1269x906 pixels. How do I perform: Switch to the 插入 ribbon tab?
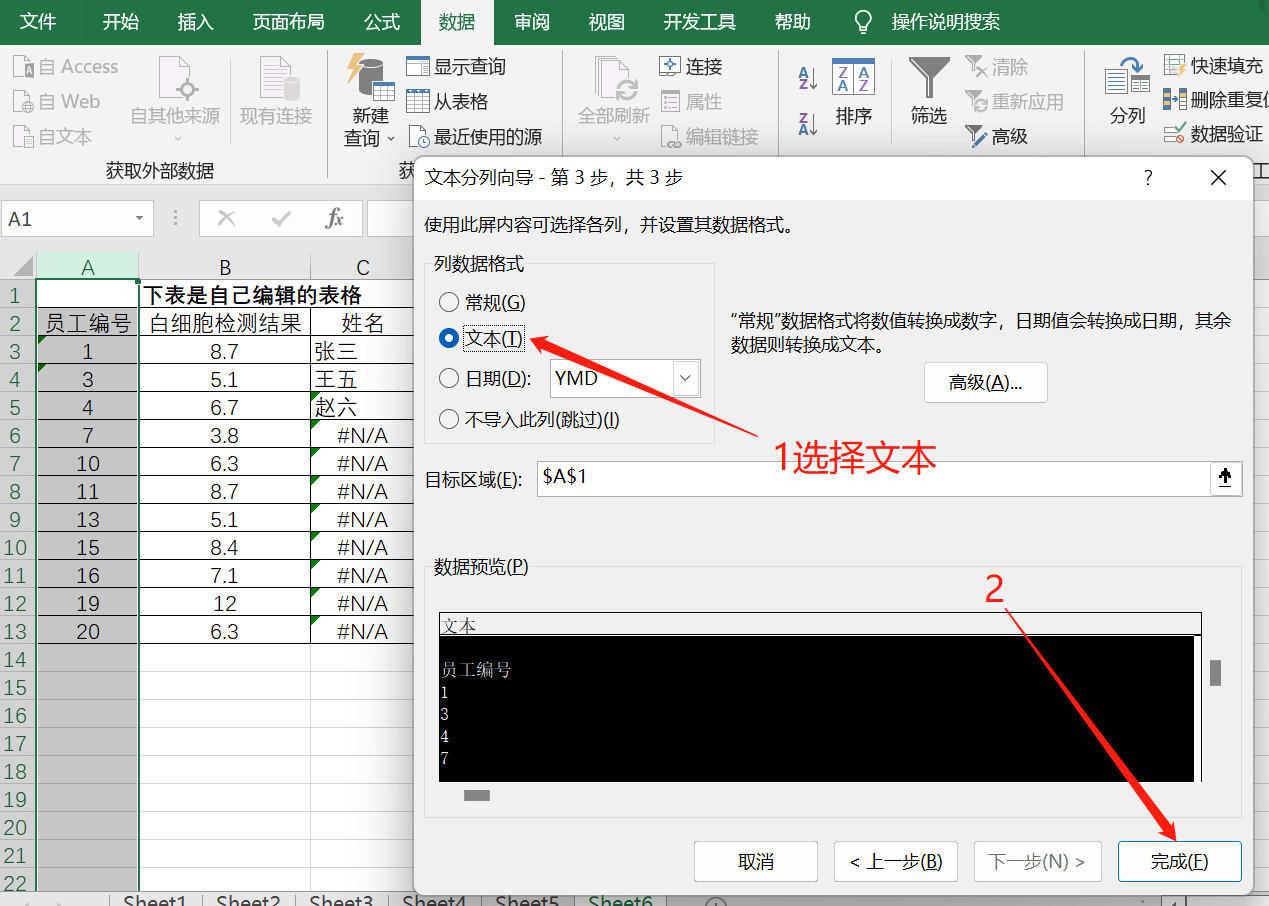pos(195,22)
